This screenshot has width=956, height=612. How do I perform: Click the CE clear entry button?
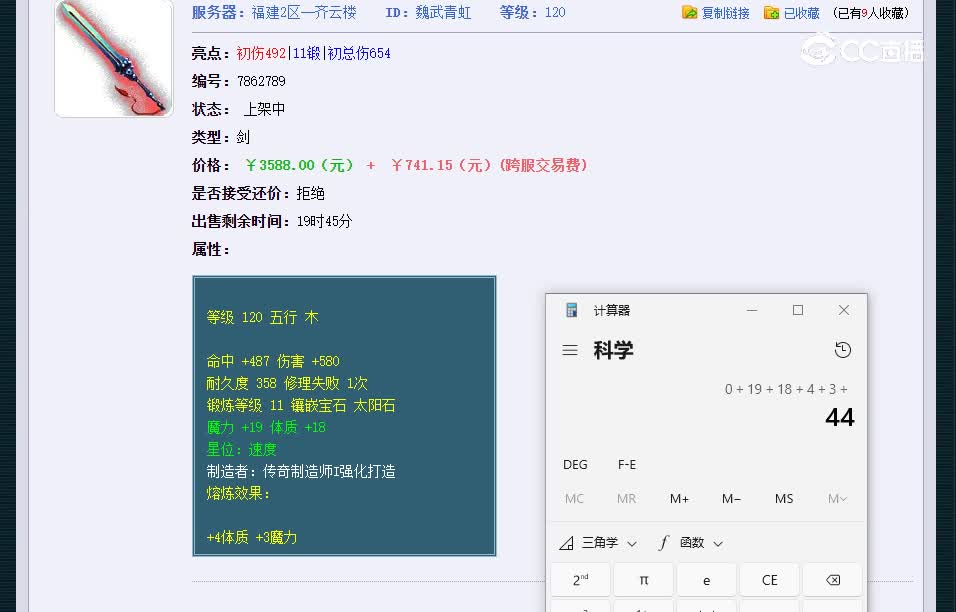pos(769,580)
